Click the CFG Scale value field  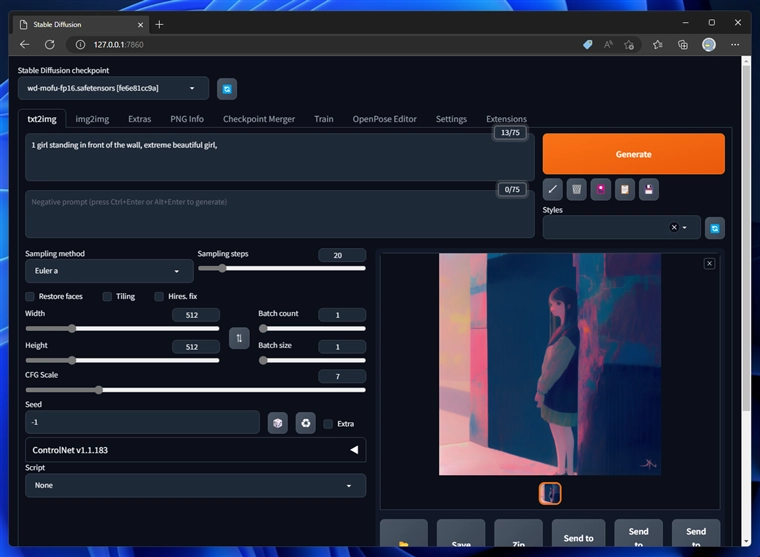point(342,377)
